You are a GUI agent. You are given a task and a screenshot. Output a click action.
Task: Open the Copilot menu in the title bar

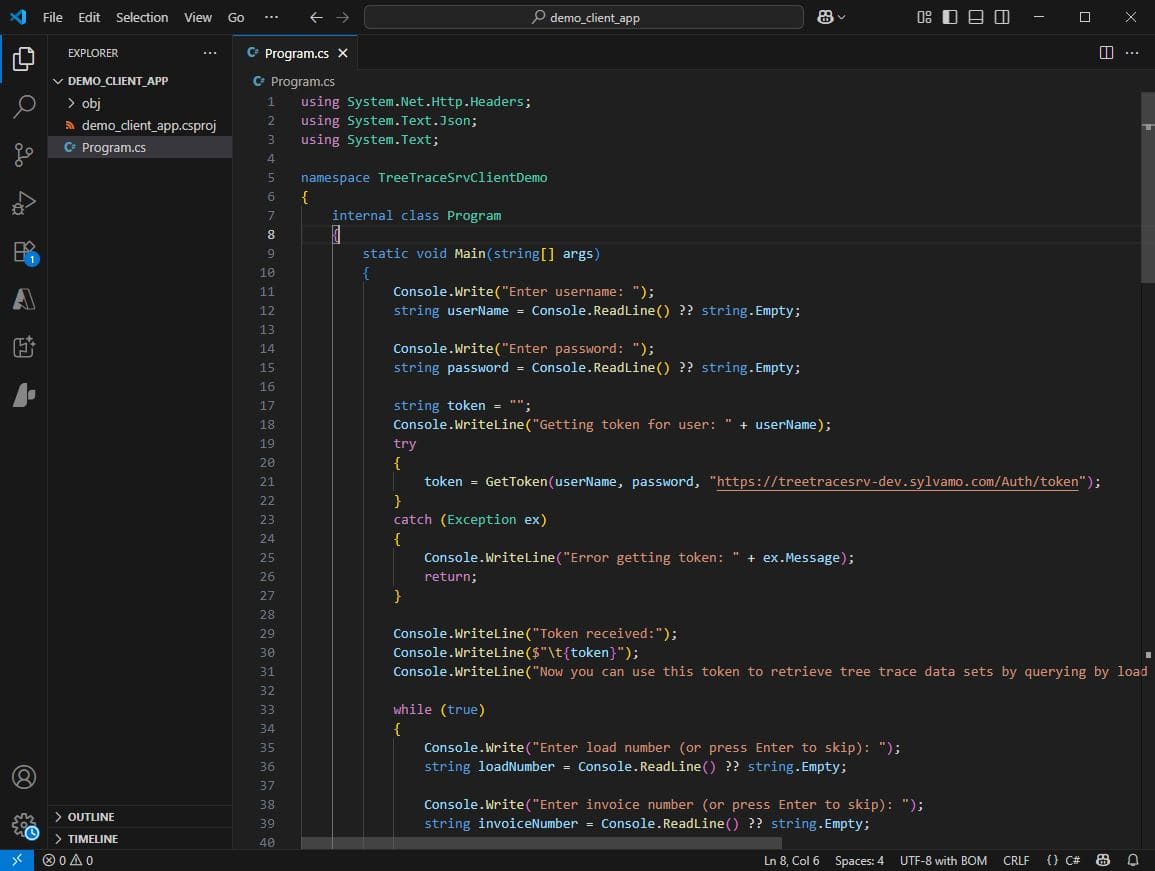coord(830,17)
